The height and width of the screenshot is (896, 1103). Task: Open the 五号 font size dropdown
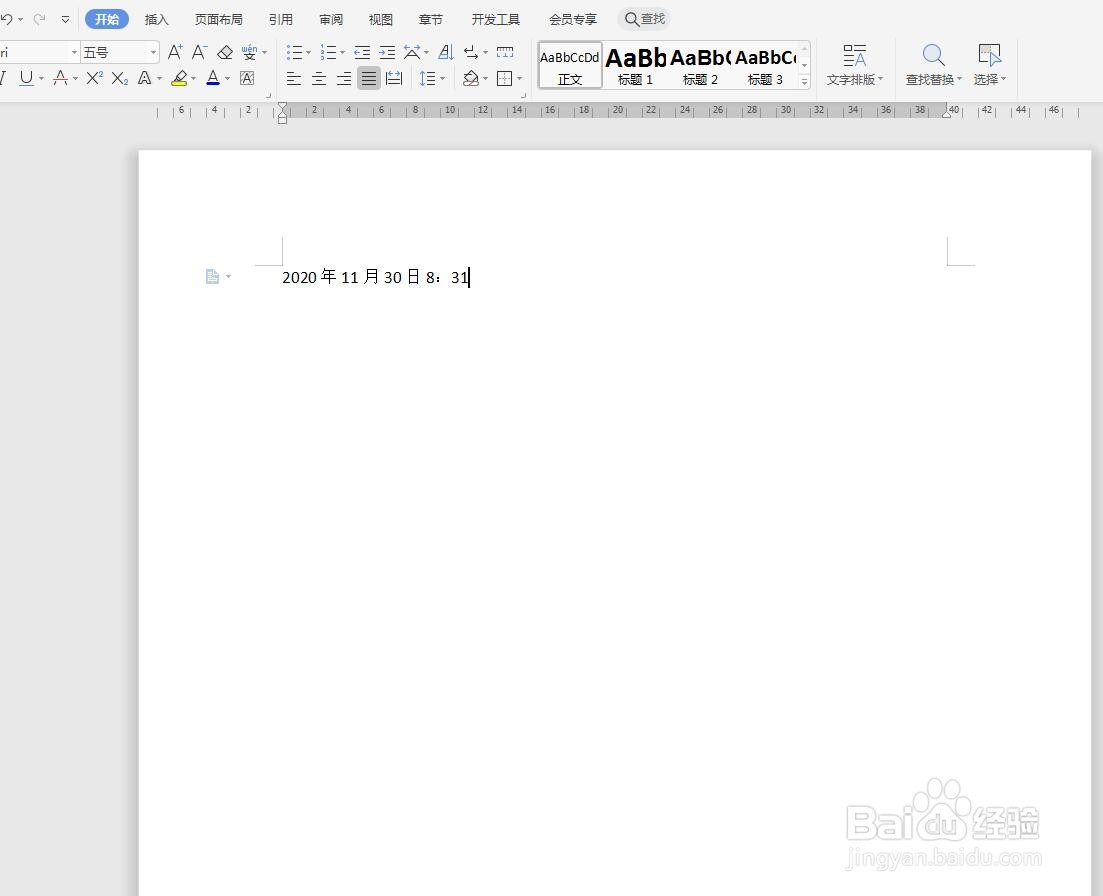point(153,52)
